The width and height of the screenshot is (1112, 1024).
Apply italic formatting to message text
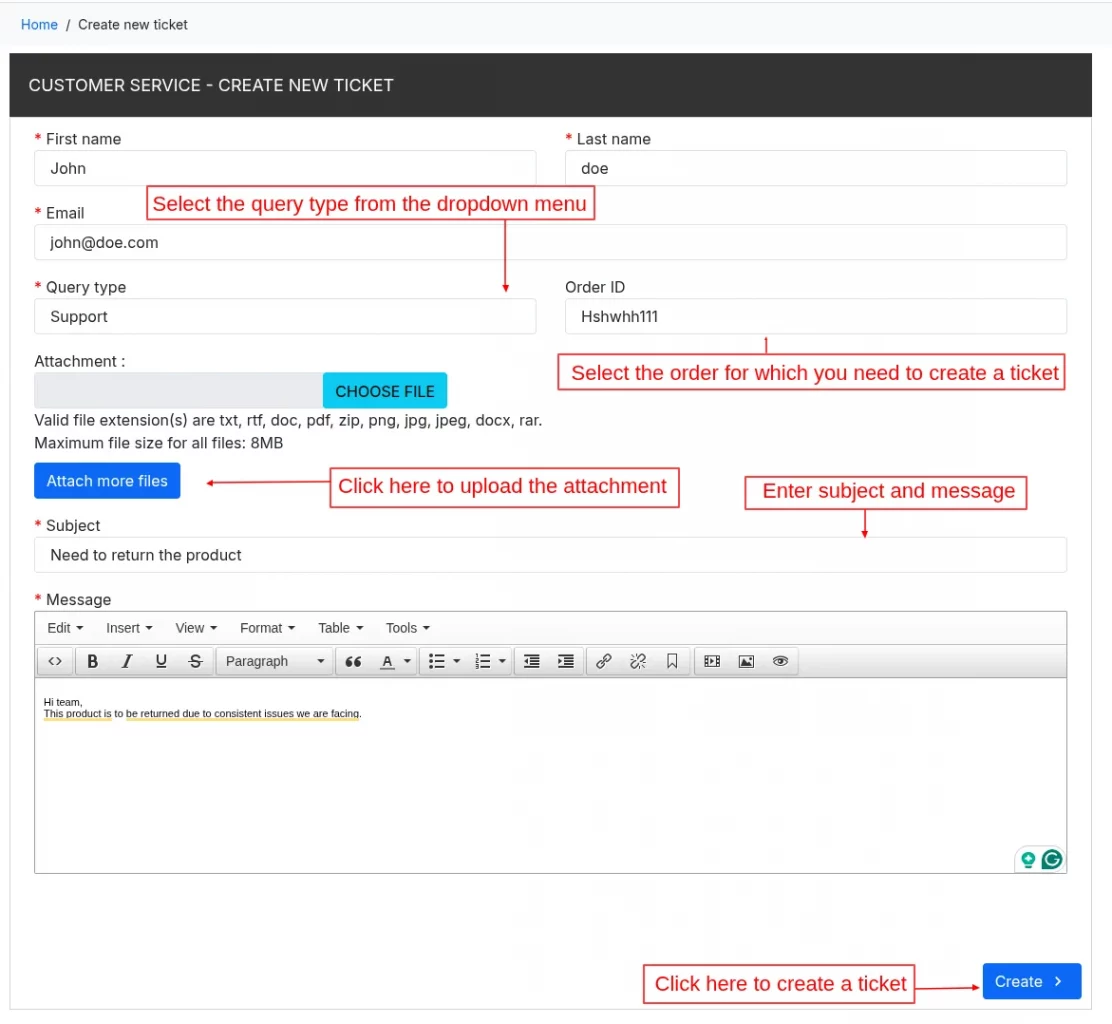(x=127, y=662)
